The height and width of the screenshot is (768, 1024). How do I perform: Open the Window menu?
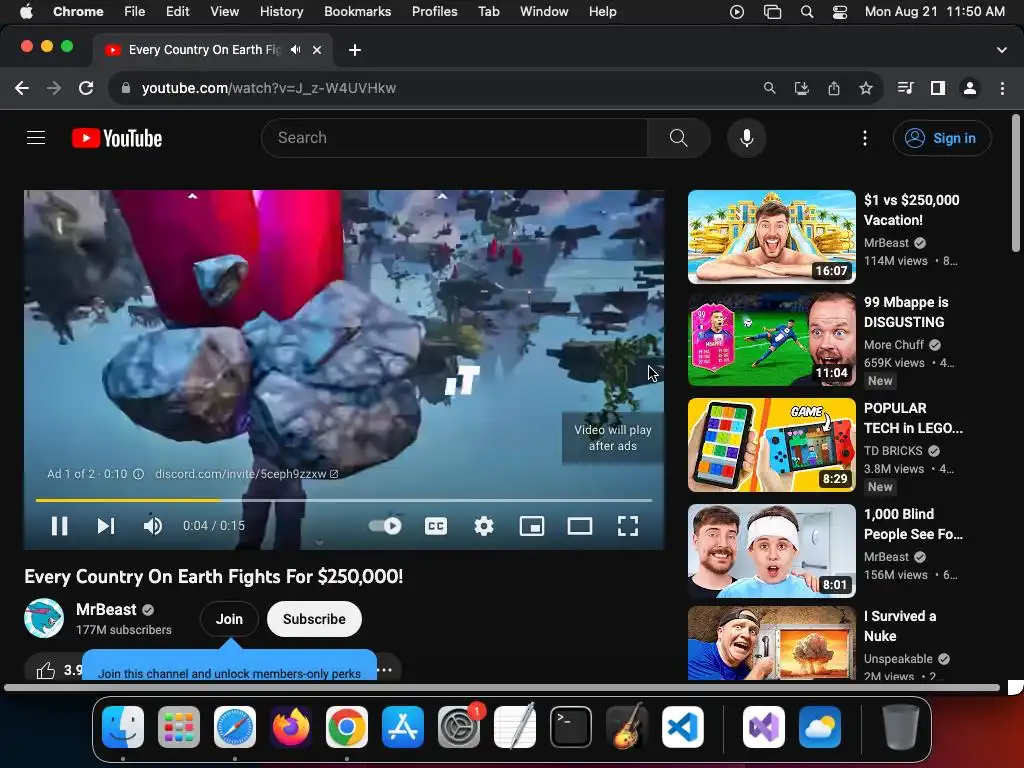click(543, 11)
